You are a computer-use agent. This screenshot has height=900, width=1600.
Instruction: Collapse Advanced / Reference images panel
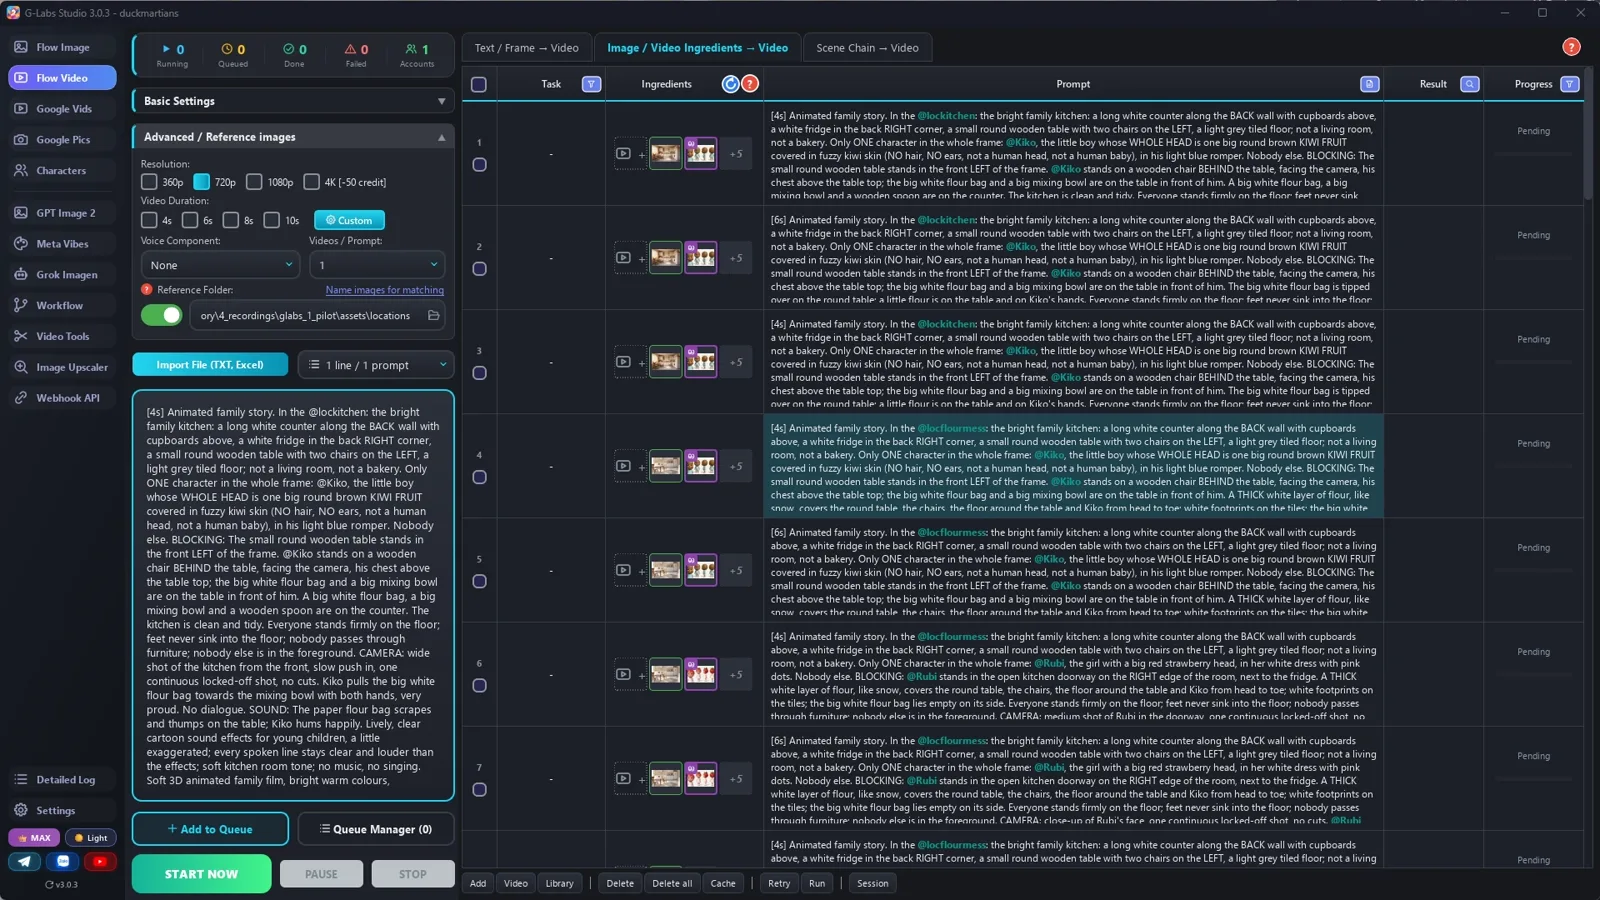[293, 137]
